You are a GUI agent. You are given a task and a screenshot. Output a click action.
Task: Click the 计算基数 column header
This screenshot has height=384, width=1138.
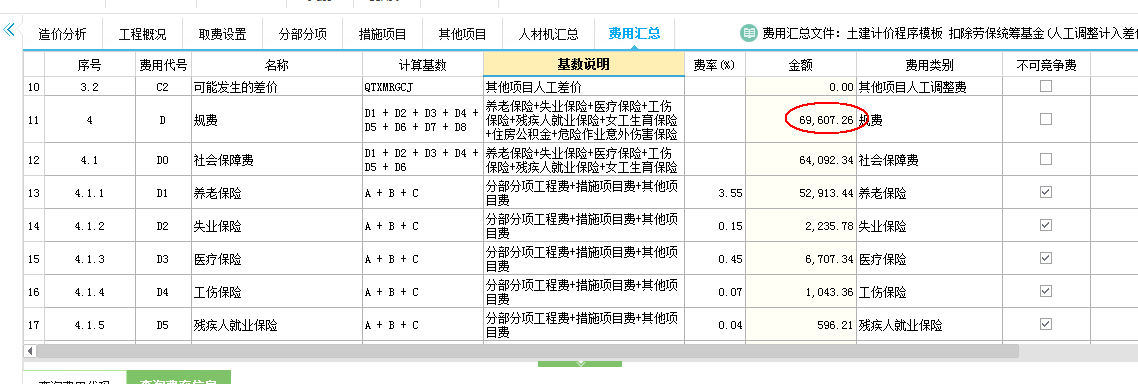pyautogui.click(x=422, y=65)
